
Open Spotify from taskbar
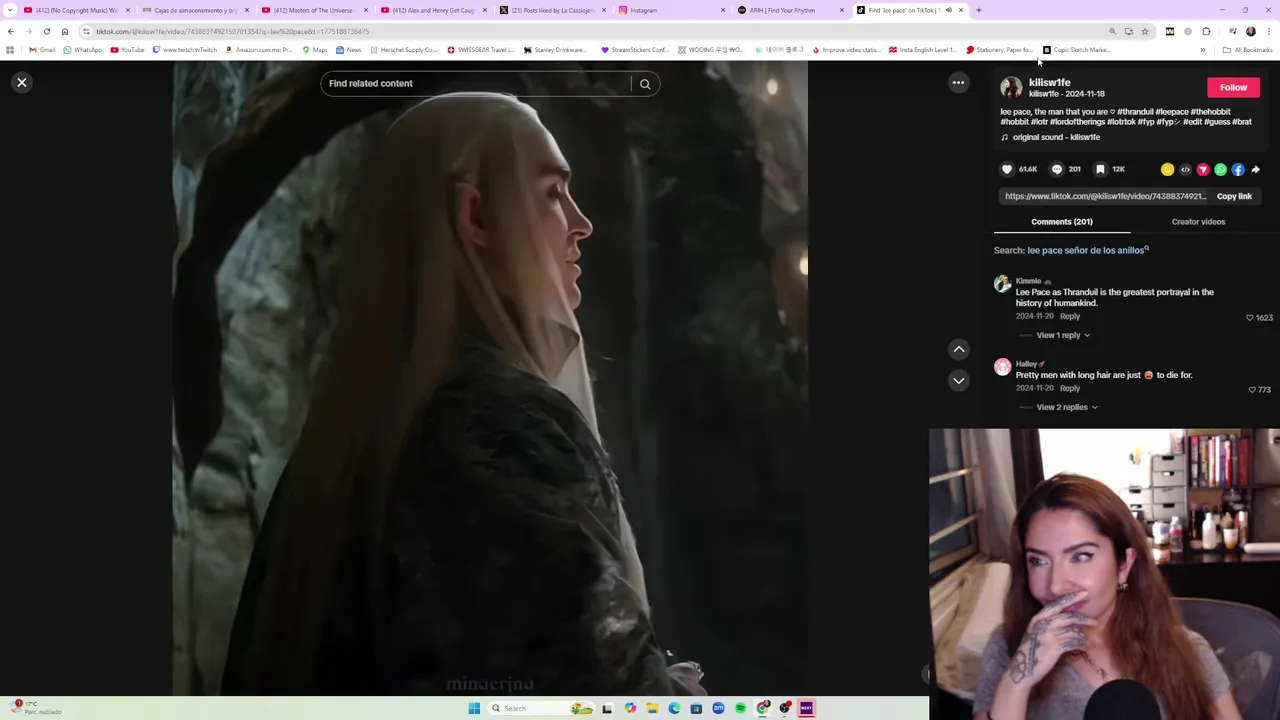(740, 708)
